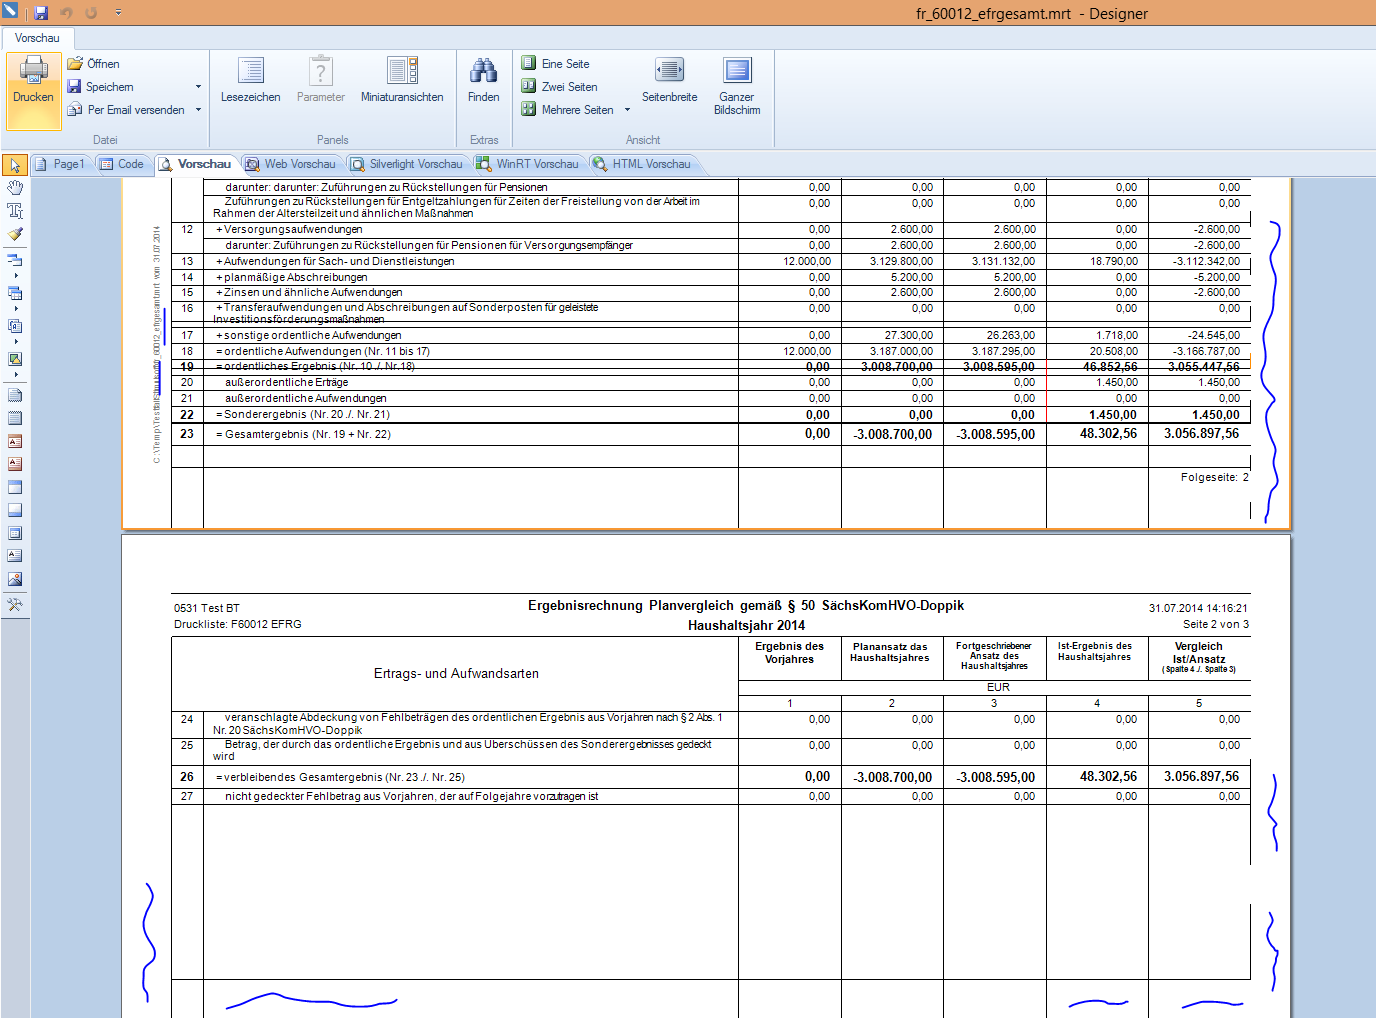
Task: Click the Speichern save command
Action: [100, 87]
